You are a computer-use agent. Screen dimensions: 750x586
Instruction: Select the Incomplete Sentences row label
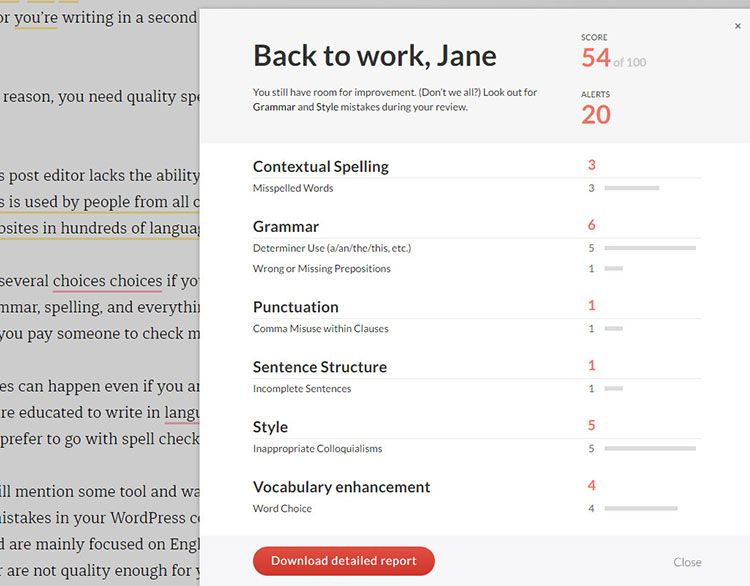point(302,388)
